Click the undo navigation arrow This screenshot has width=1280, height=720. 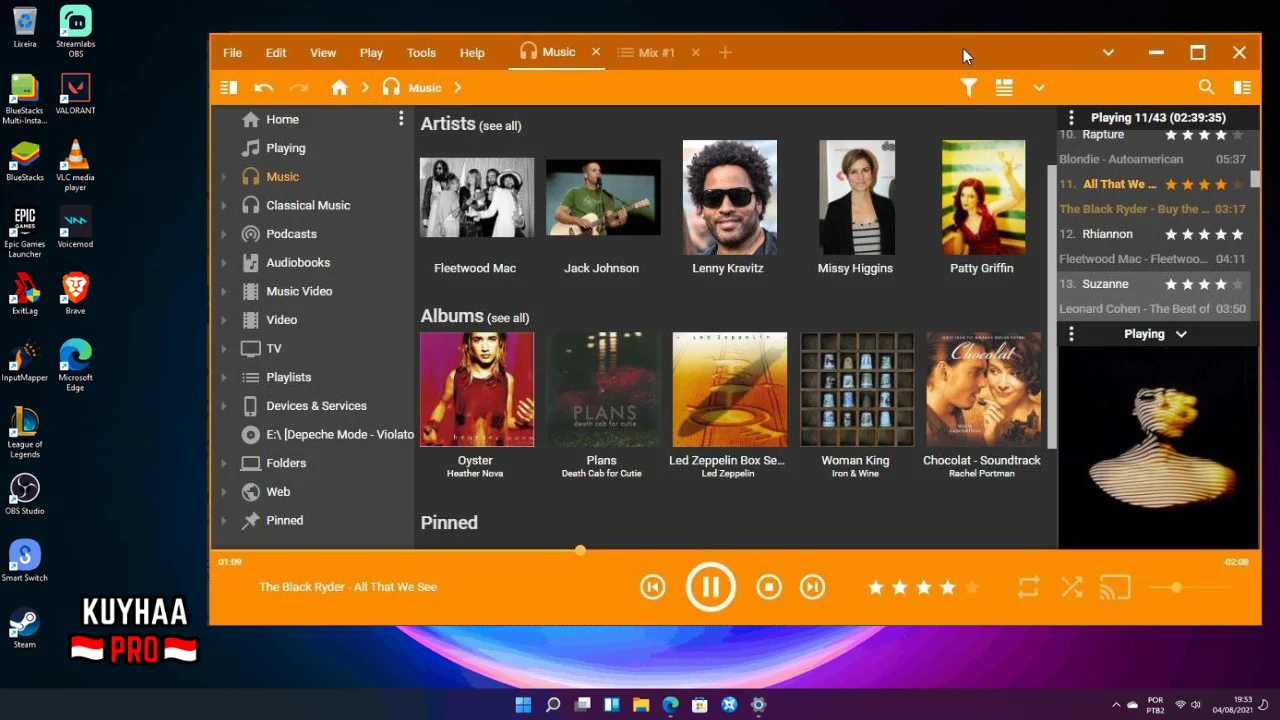[x=263, y=88]
